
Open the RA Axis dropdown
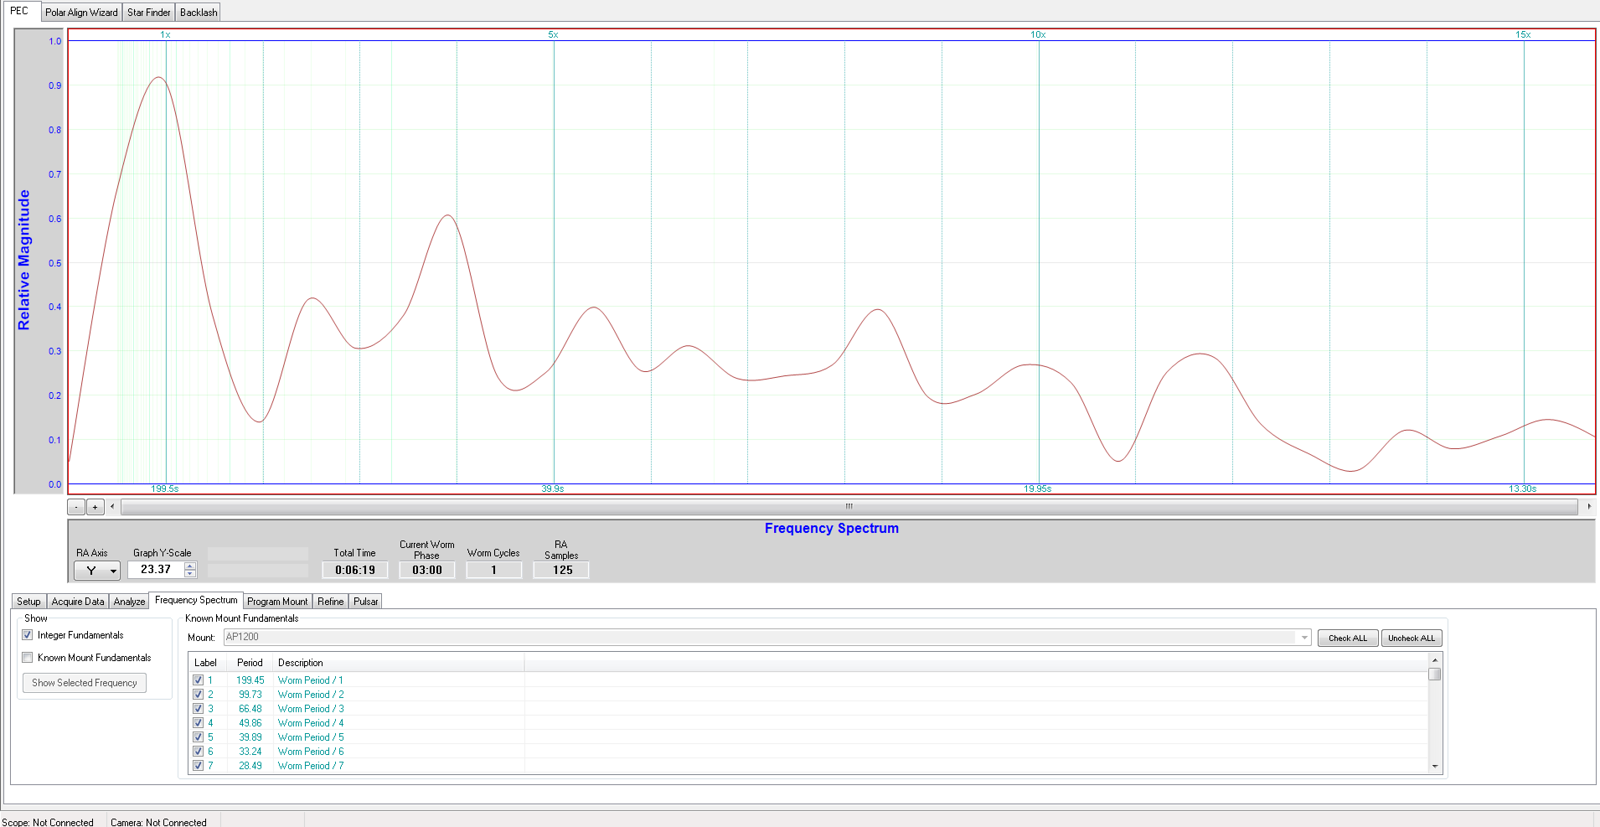tap(97, 570)
